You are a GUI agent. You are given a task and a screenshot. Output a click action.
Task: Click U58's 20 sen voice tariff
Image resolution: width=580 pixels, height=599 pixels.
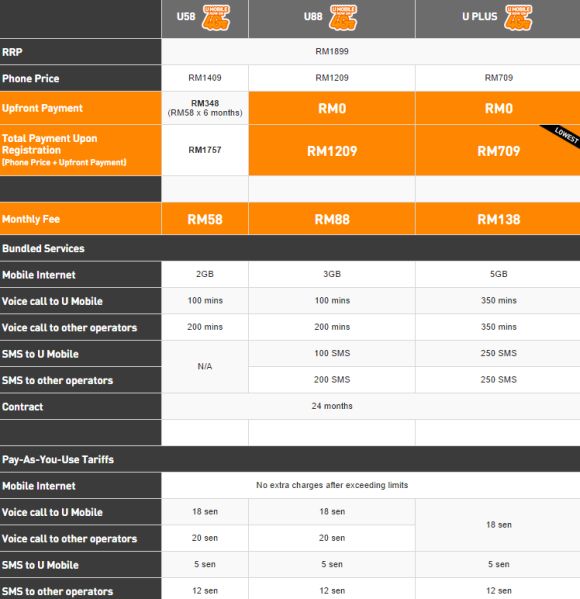point(205,537)
